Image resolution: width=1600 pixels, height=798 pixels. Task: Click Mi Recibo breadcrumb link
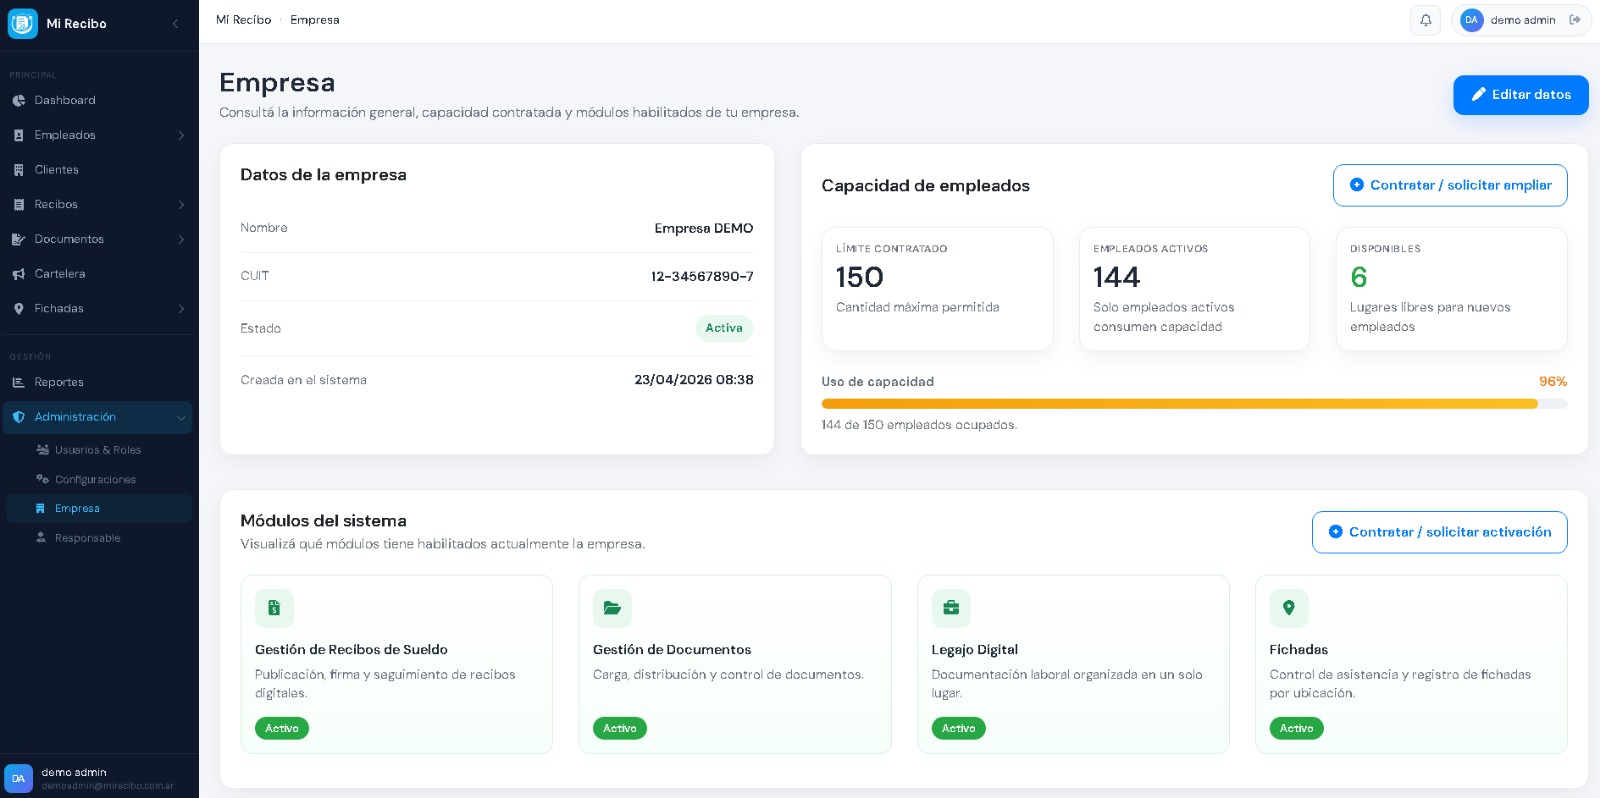click(x=243, y=20)
